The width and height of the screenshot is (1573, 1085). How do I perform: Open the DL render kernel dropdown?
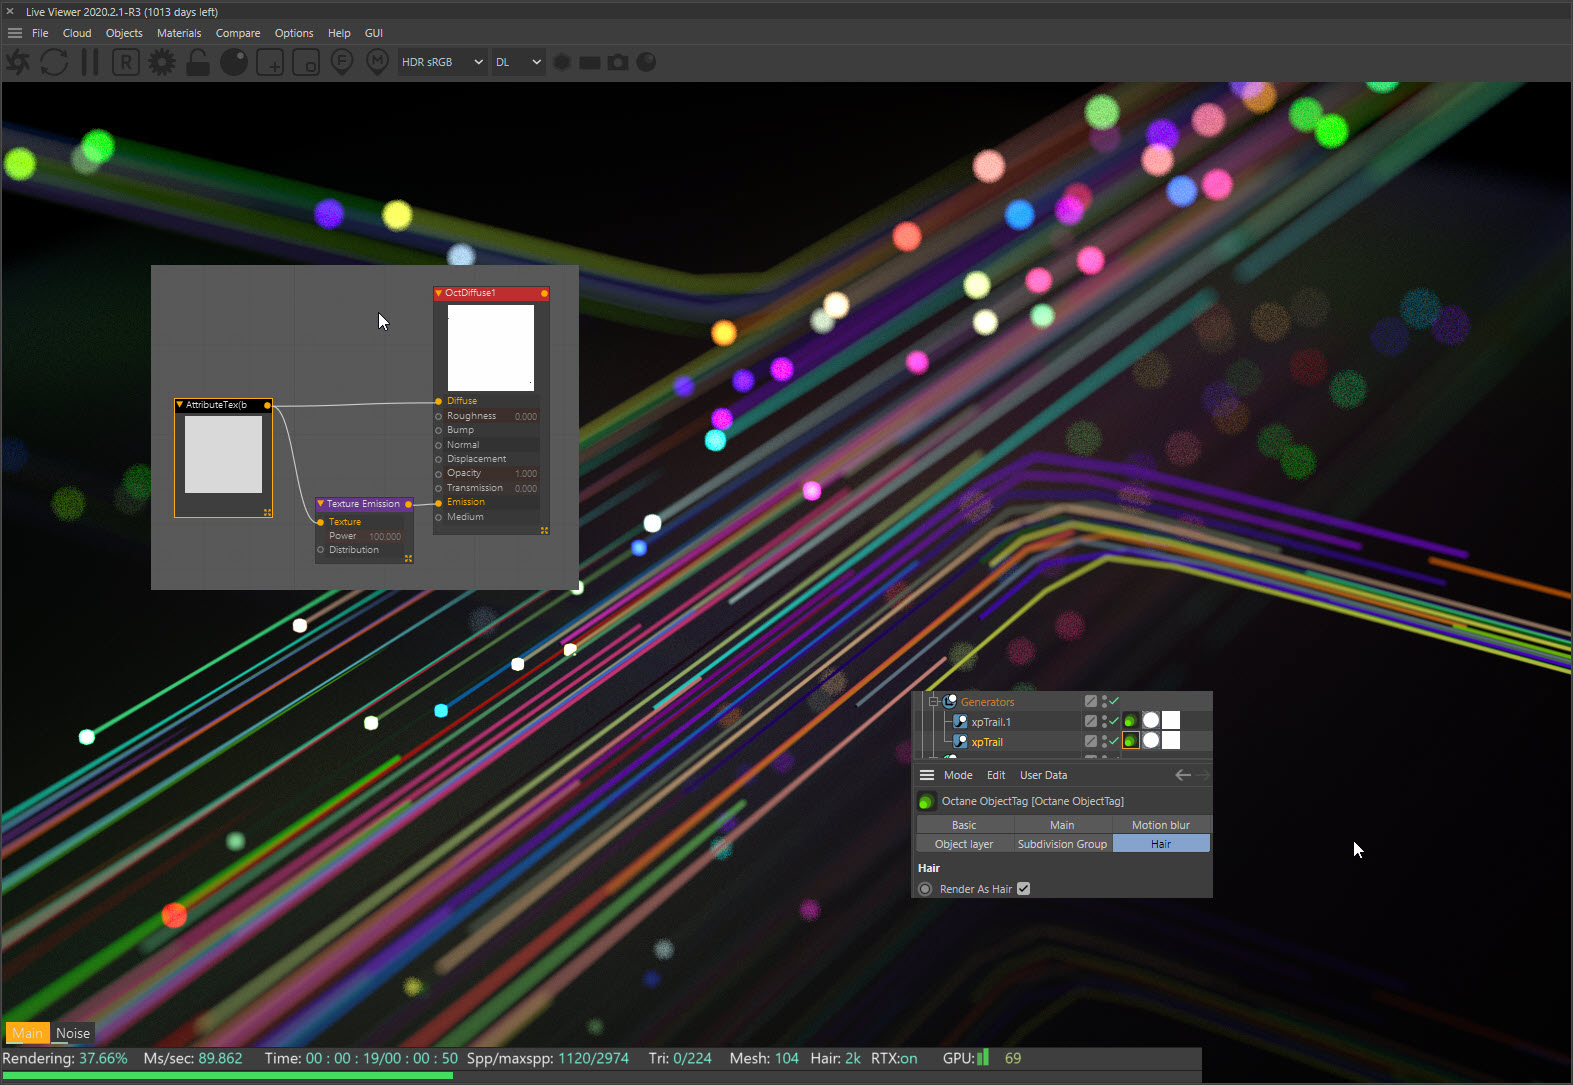(x=518, y=62)
